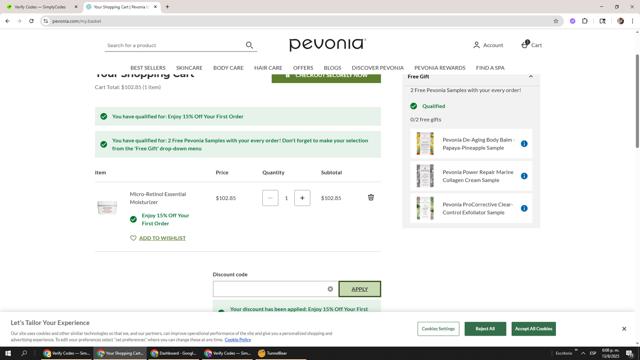The image size is (640, 360).
Task: Go forward in browser
Action: point(19,21)
